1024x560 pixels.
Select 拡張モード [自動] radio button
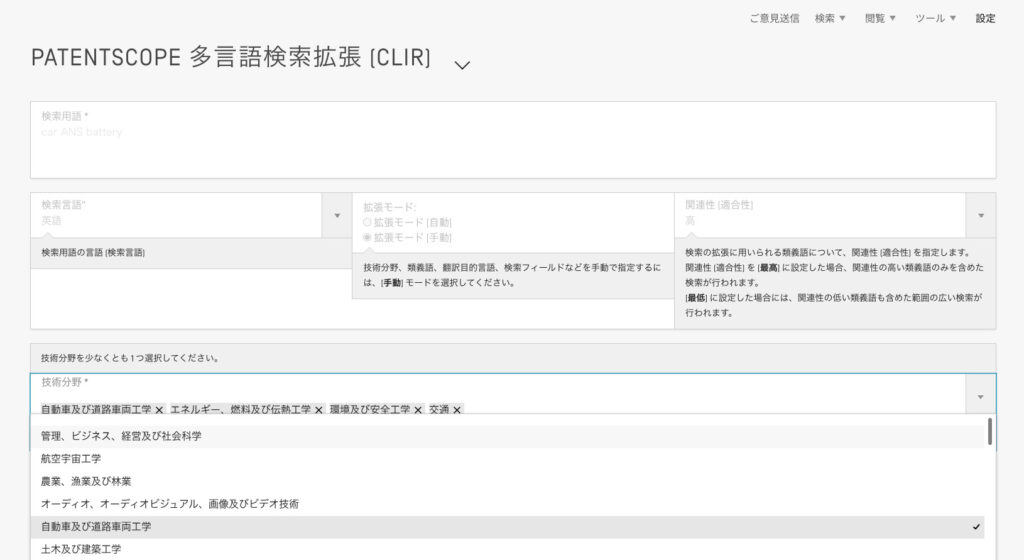tap(367, 222)
